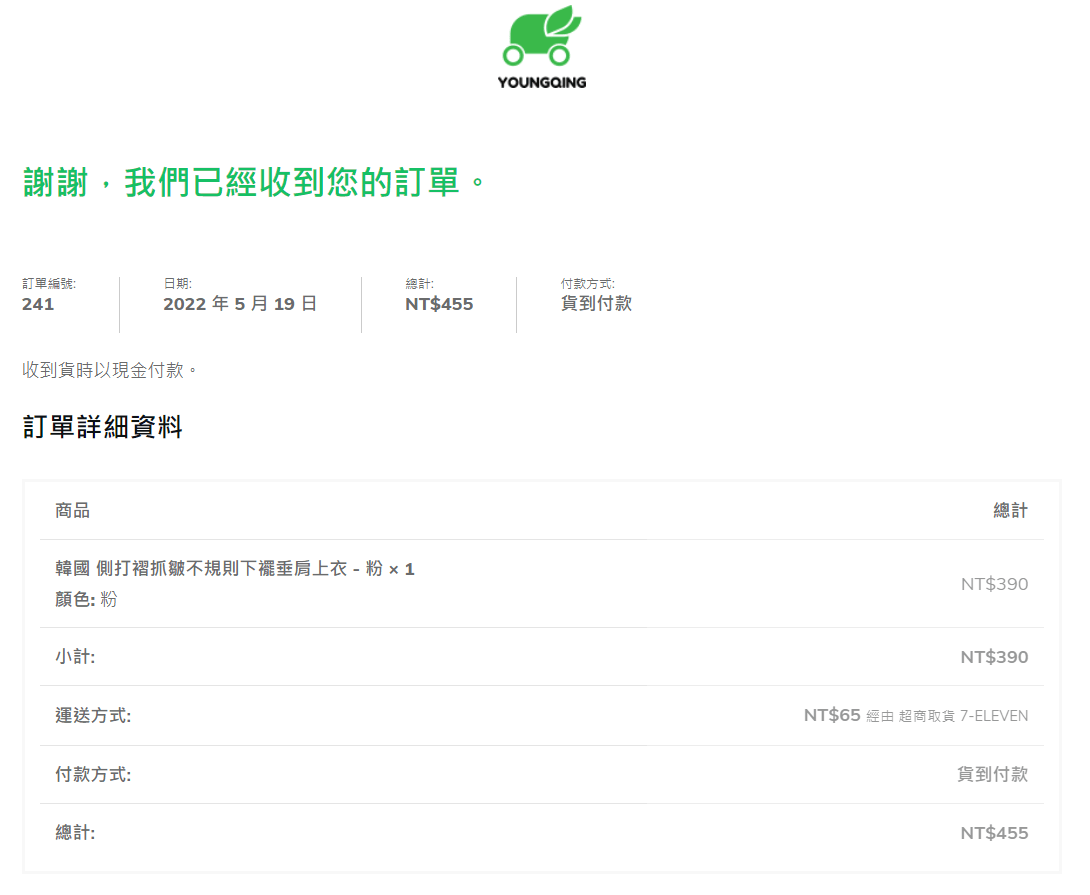Click the shipping fee NT$65
This screenshot has height=895, width=1090.
click(832, 716)
